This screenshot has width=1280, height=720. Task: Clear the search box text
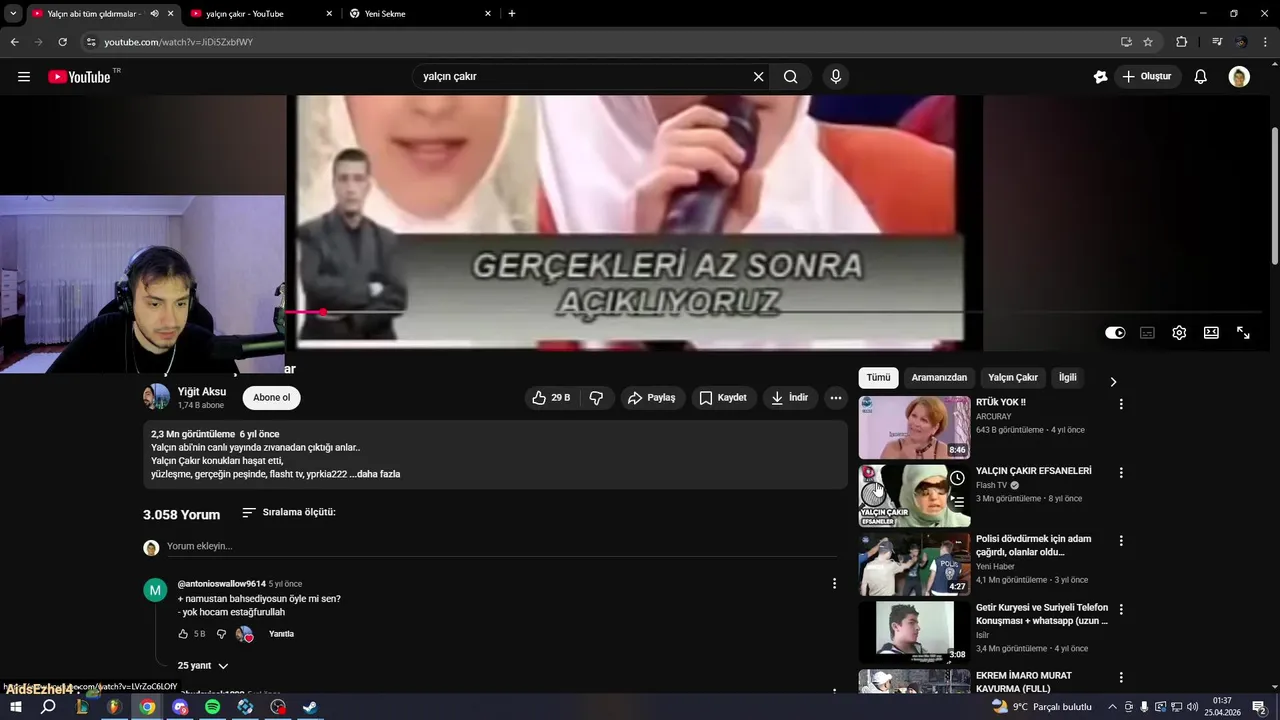758,77
